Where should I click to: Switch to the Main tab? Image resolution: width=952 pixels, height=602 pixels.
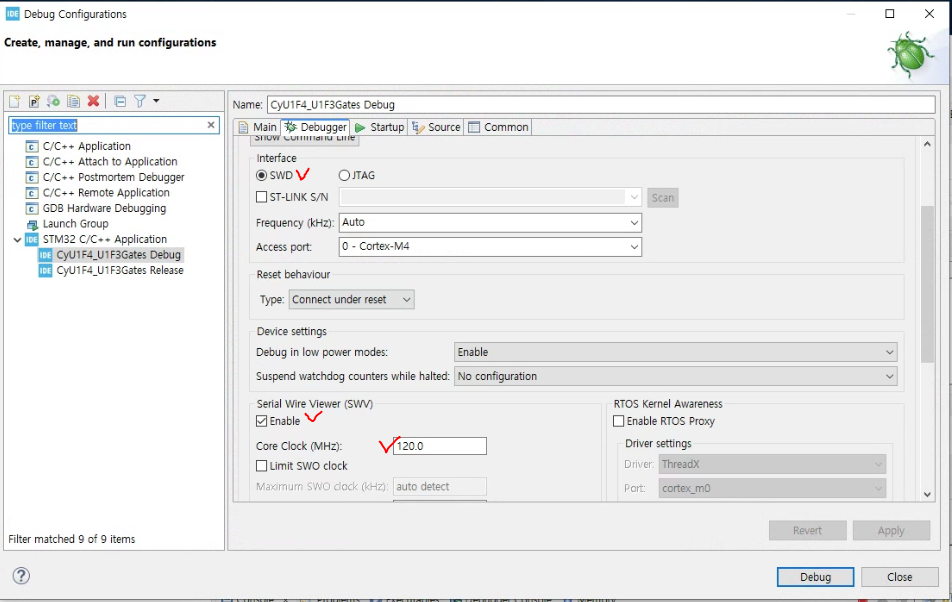click(257, 127)
